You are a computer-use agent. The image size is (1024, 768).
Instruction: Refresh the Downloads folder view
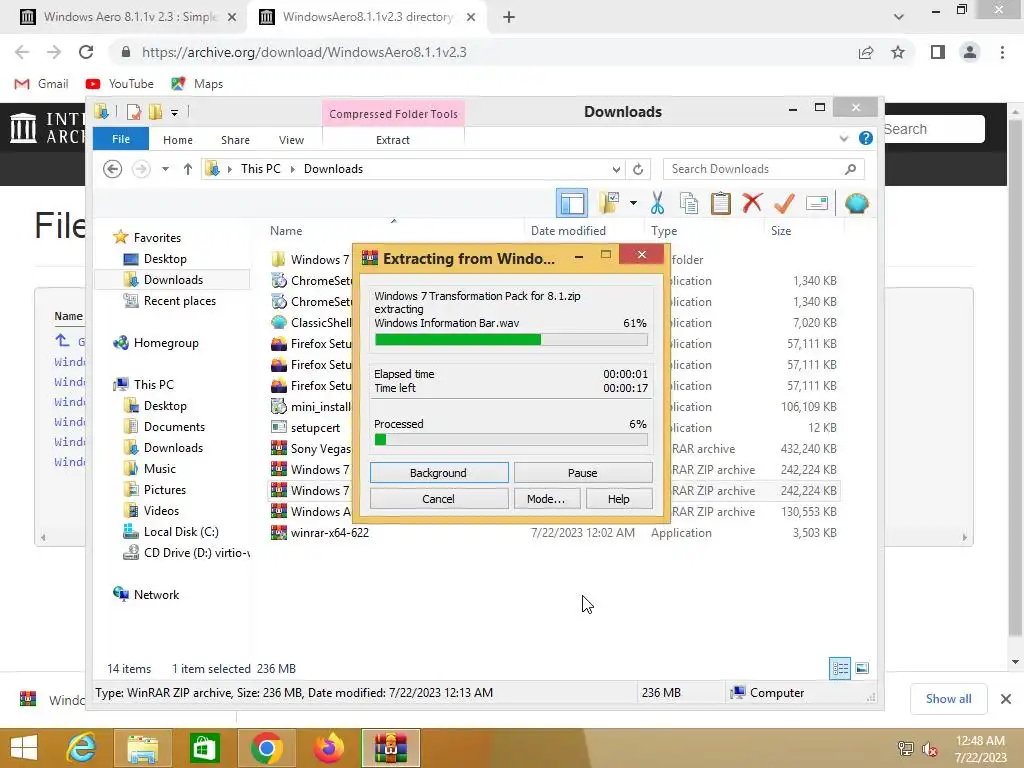click(x=638, y=169)
